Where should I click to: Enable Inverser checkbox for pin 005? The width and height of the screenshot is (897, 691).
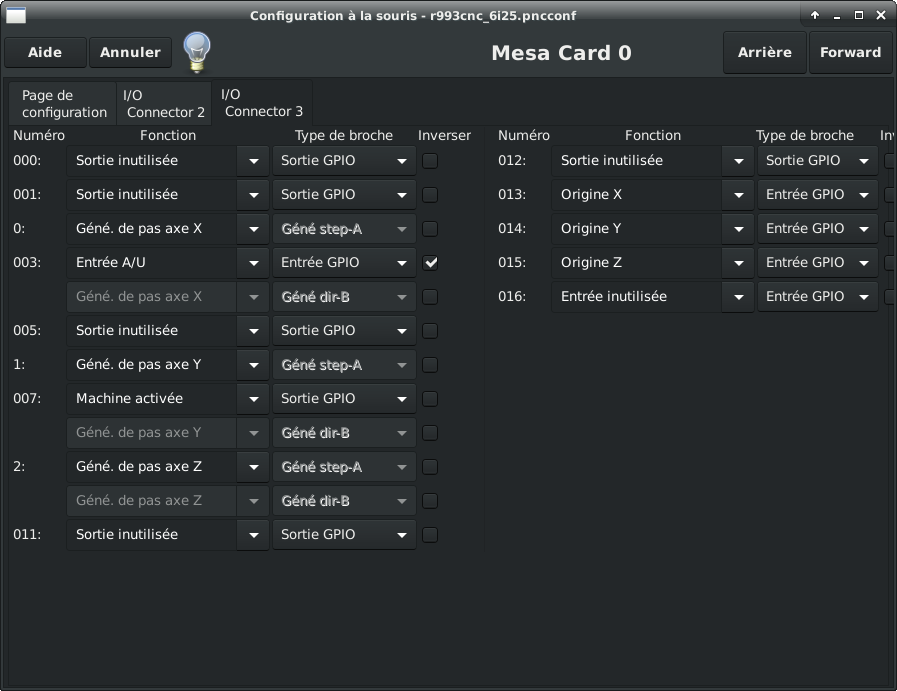coord(430,331)
